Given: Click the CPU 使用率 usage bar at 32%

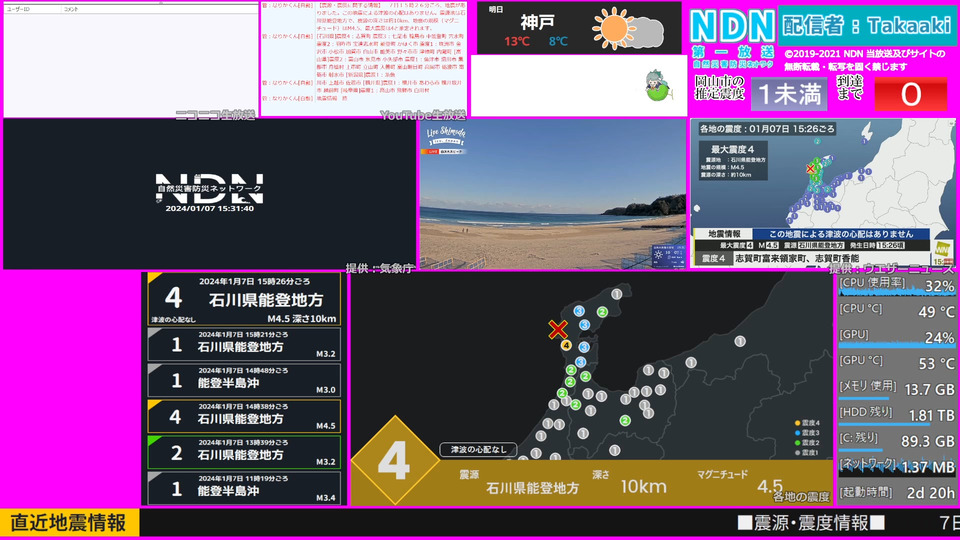Looking at the screenshot, I should [x=896, y=285].
